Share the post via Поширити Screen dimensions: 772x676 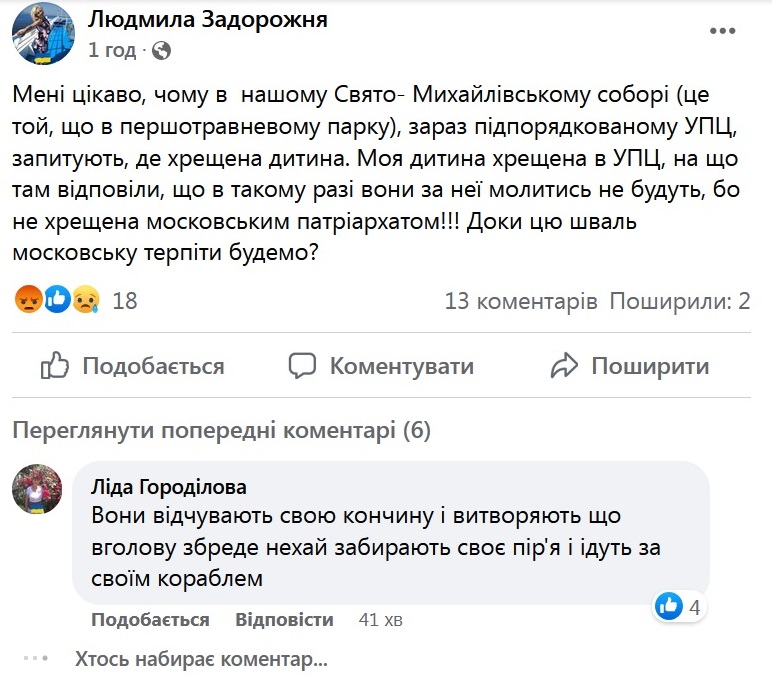(630, 366)
